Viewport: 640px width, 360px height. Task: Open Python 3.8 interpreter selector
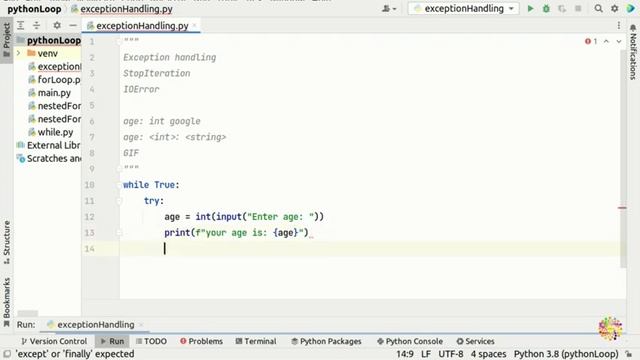[566, 354]
